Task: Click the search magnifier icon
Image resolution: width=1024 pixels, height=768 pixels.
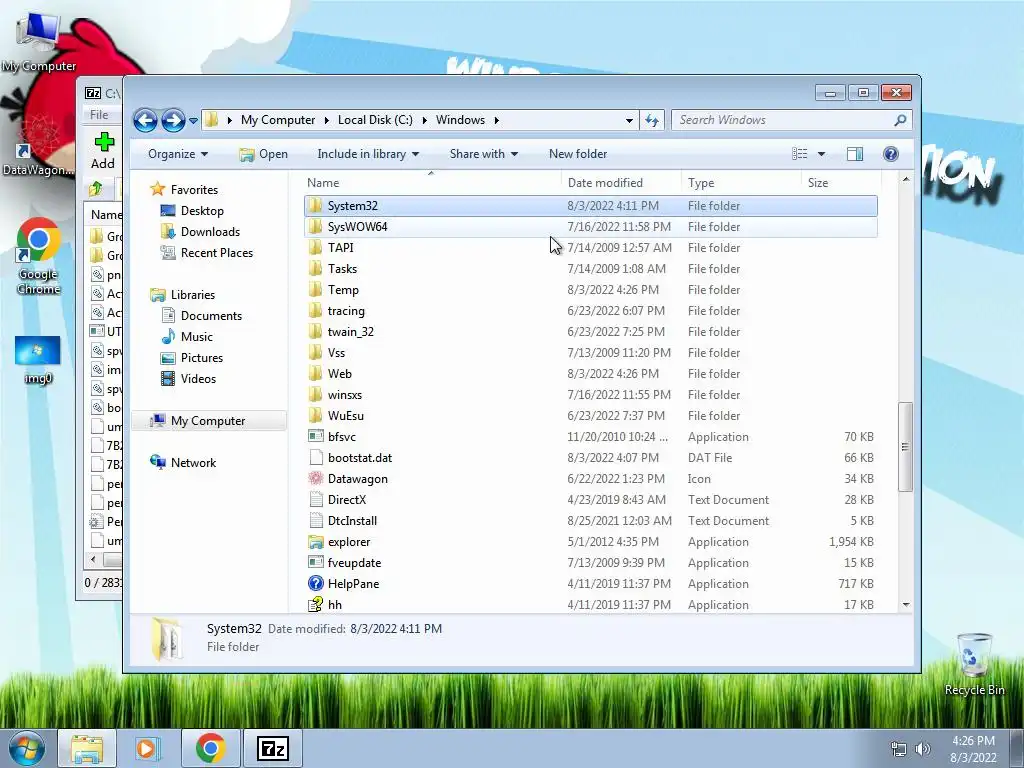Action: (901, 120)
